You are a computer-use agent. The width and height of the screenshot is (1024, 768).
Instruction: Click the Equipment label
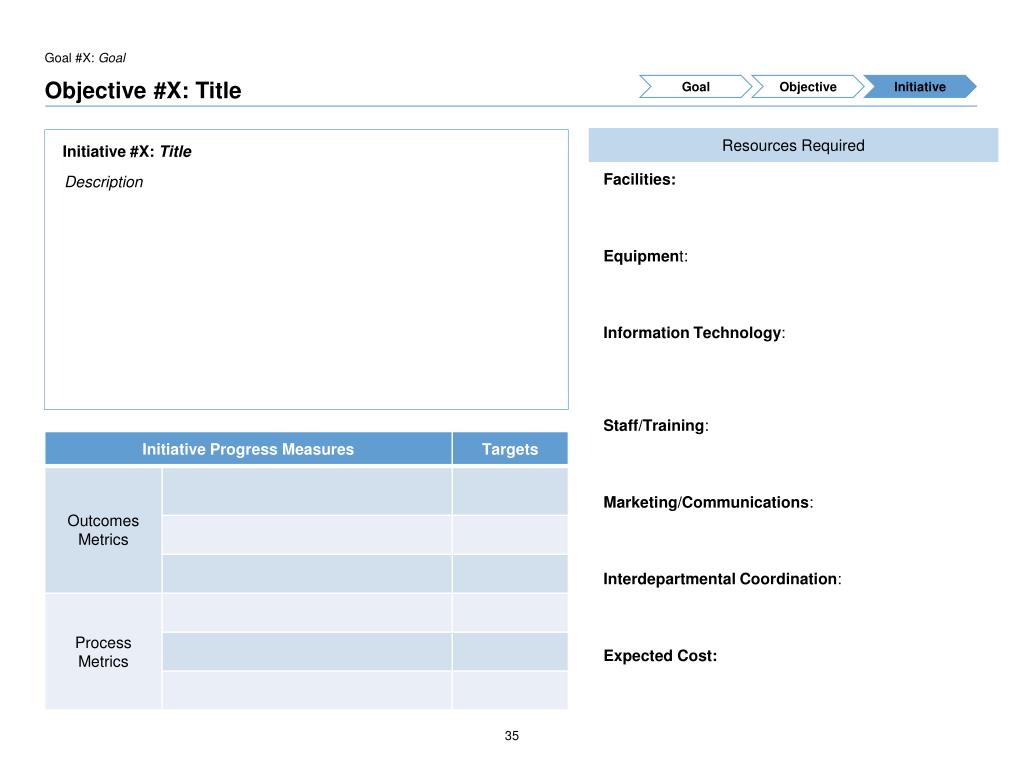(x=645, y=256)
